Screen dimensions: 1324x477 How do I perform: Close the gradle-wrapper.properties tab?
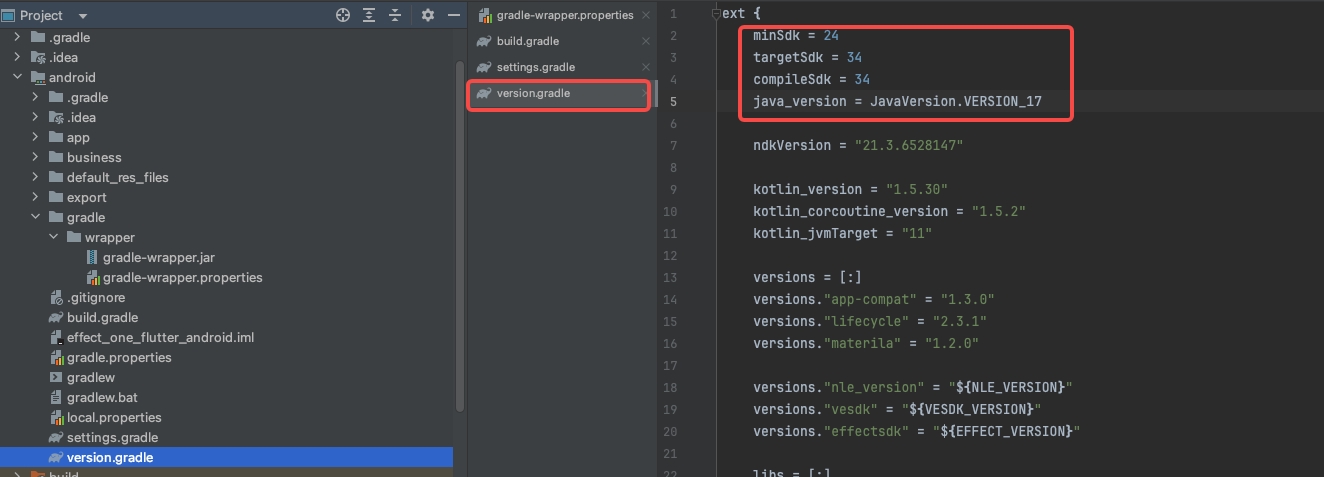645,15
